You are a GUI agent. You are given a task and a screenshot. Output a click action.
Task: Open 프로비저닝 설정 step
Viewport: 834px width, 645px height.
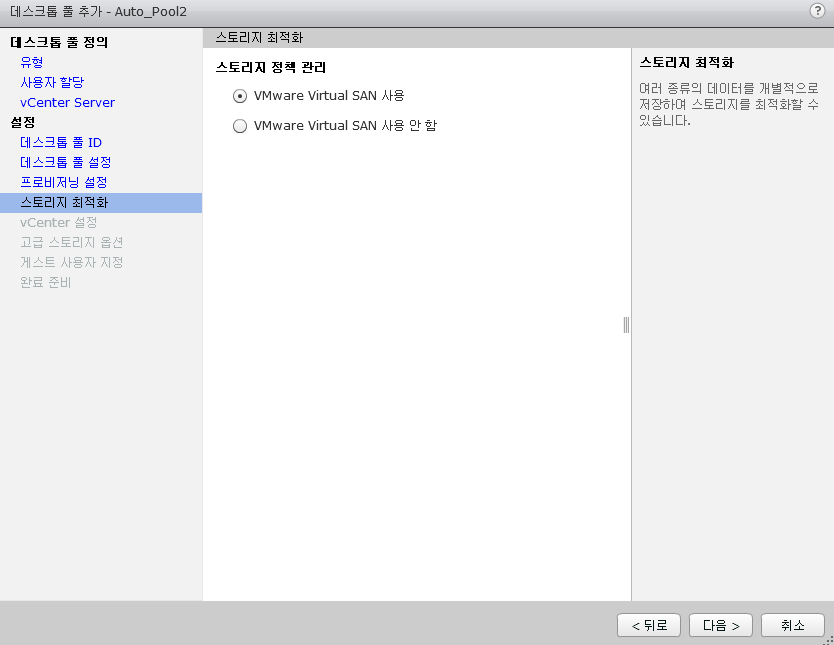pyautogui.click(x=63, y=182)
